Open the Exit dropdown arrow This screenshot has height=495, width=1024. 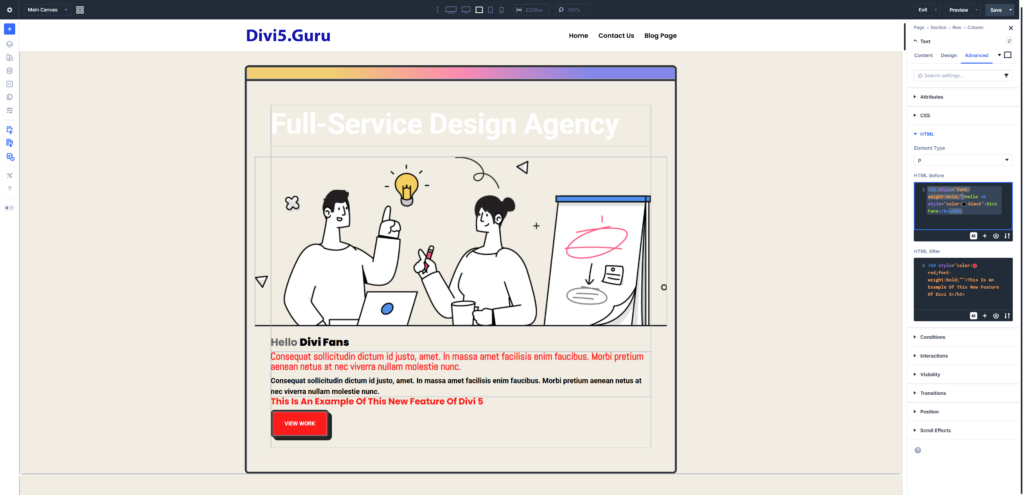click(x=936, y=10)
